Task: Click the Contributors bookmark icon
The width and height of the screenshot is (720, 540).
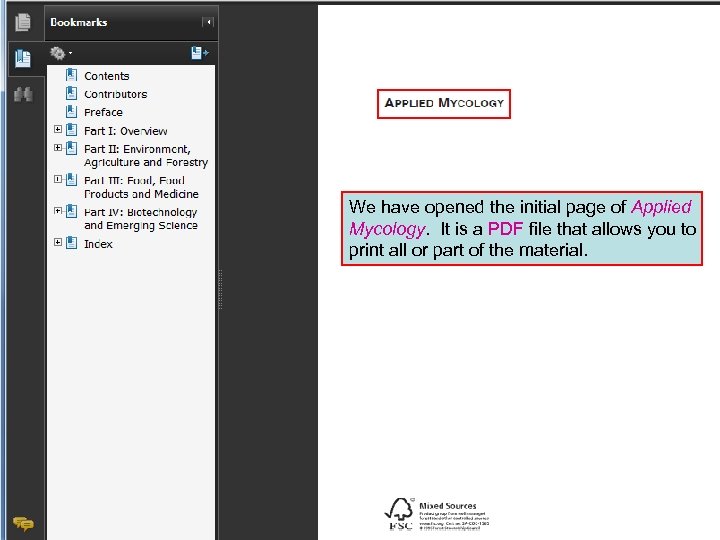Action: (x=71, y=93)
